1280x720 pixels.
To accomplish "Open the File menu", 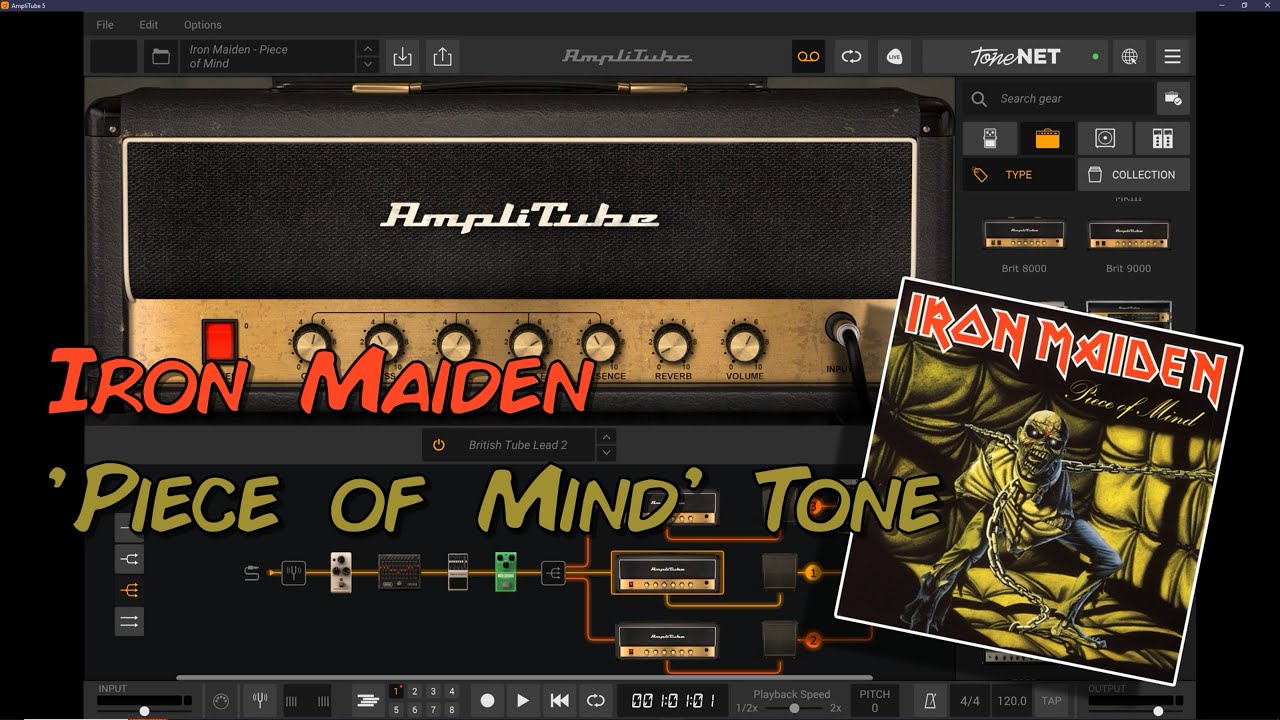I will pos(105,24).
